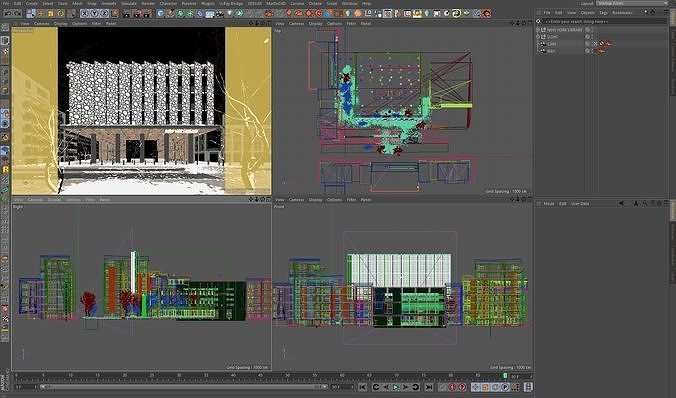Image resolution: width=676 pixels, height=398 pixels.
Task: Toggle Position keyframe recording icon
Action: (x=476, y=387)
